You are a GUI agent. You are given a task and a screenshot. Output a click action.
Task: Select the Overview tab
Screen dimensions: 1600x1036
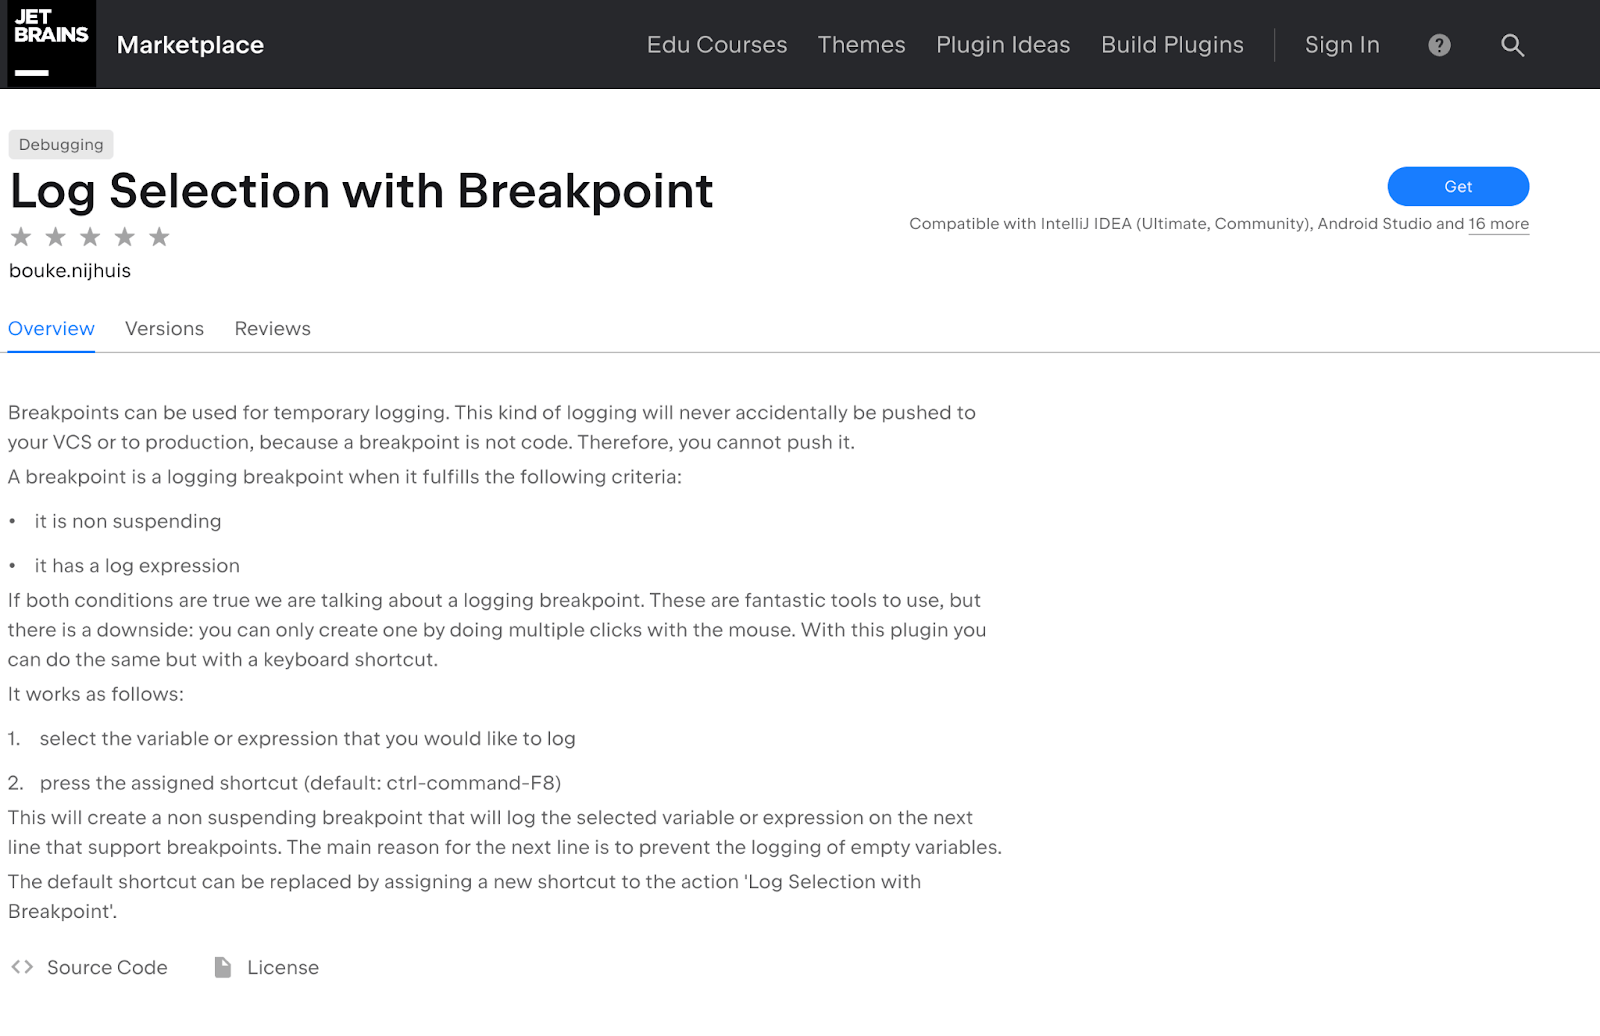point(51,329)
